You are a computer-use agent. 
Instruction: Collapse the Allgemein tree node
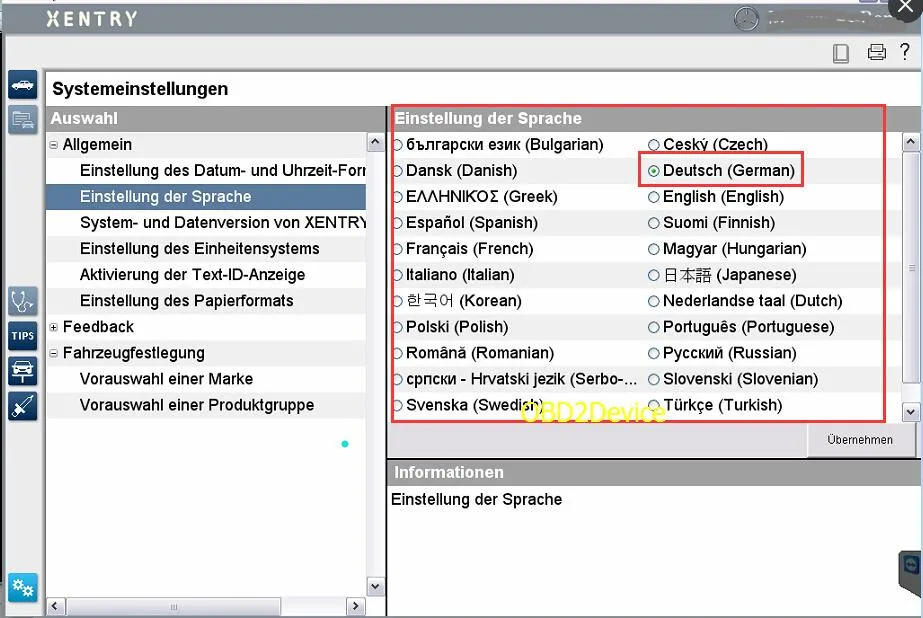click(54, 145)
